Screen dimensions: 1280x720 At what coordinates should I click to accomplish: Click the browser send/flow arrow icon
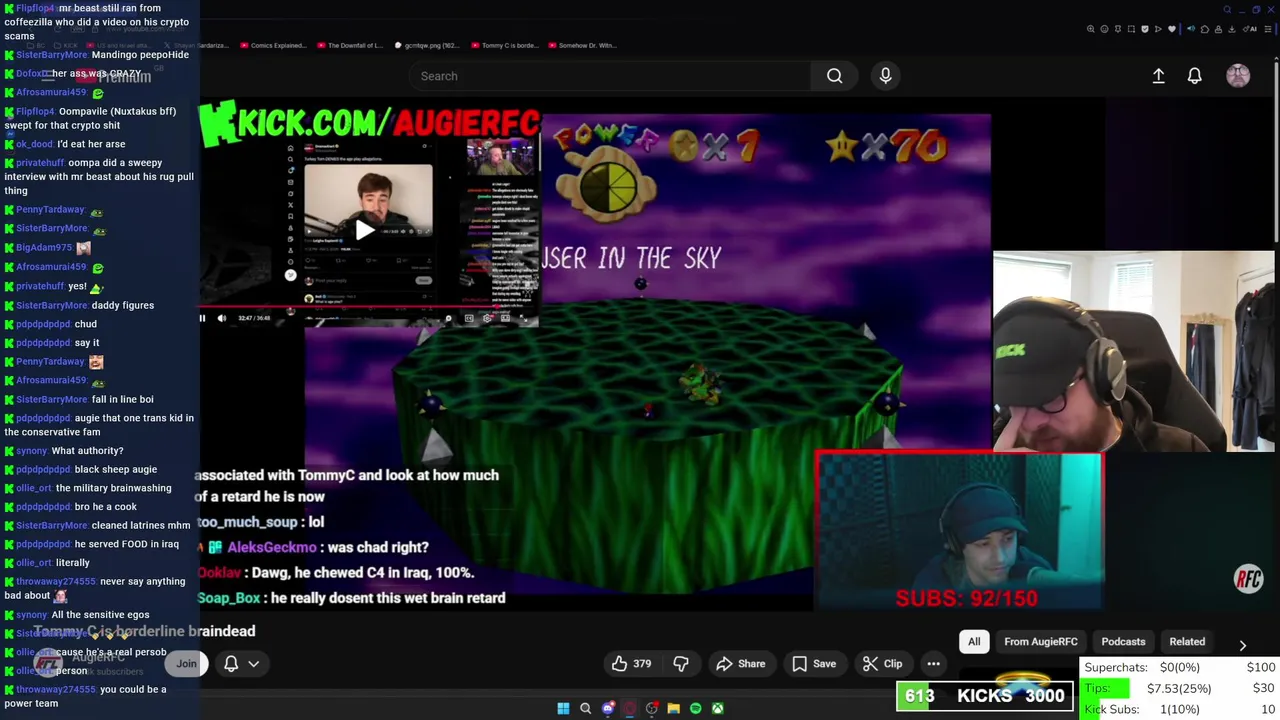(1158, 29)
